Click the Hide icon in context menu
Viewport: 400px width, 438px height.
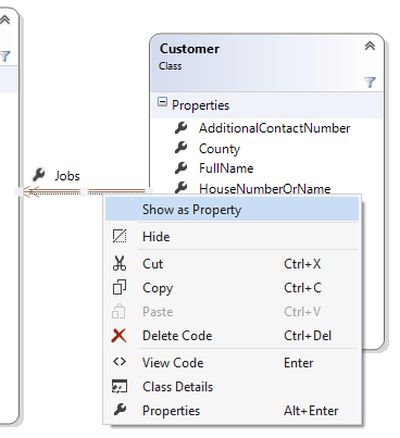click(119, 236)
